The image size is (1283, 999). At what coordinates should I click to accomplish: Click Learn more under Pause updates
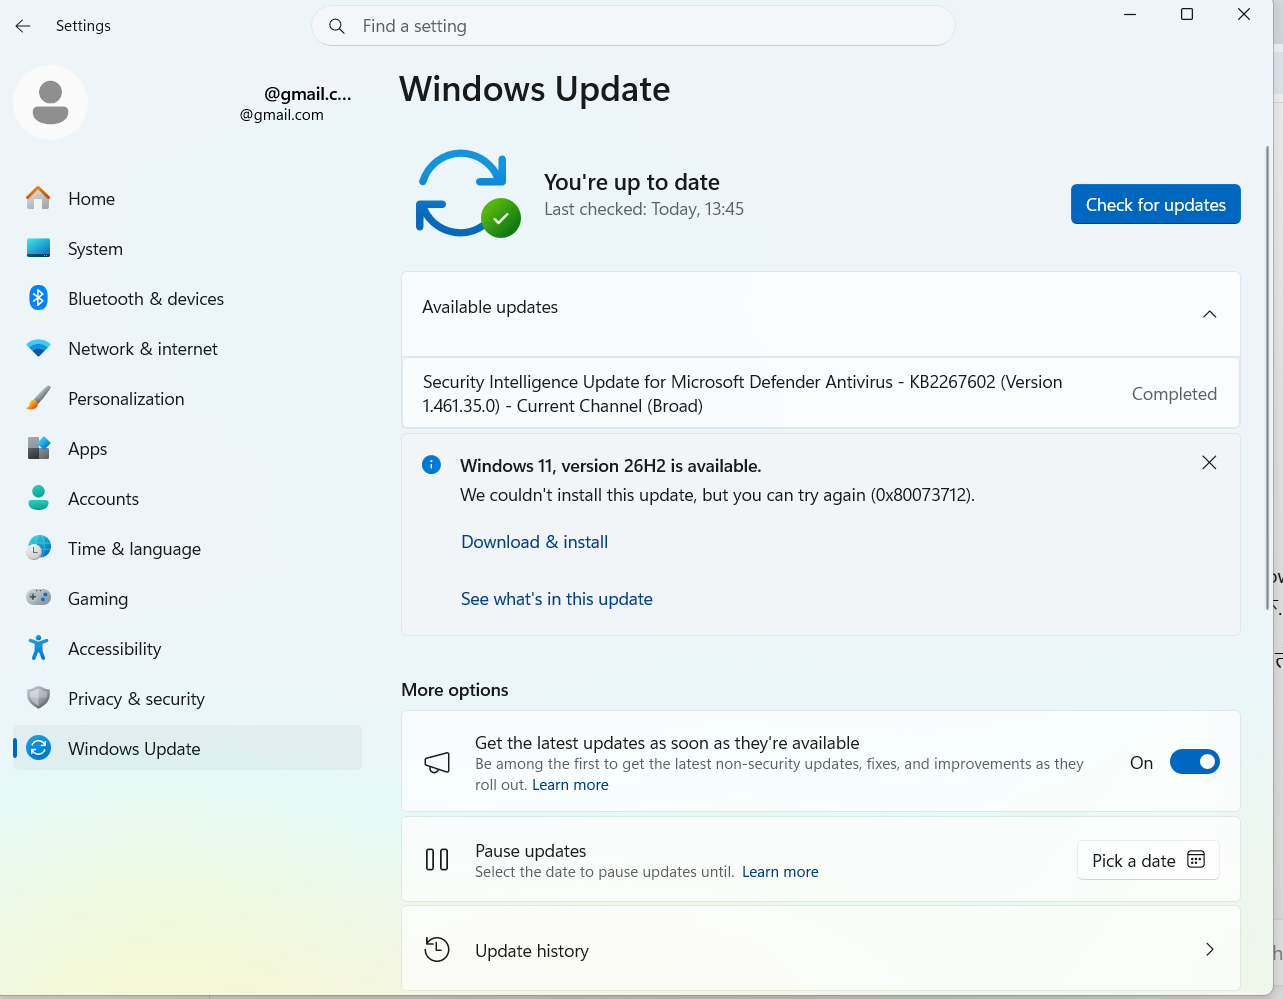(x=780, y=872)
